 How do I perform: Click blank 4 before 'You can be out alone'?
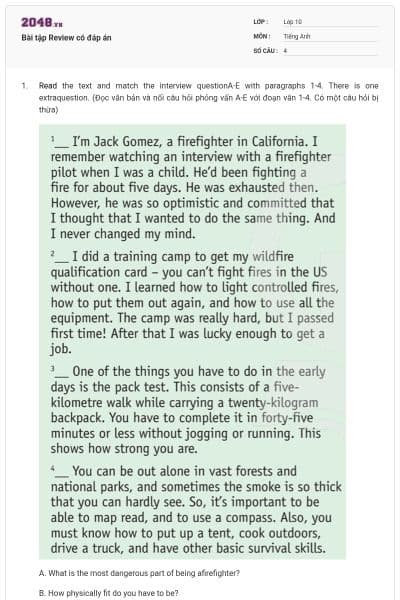(x=61, y=473)
